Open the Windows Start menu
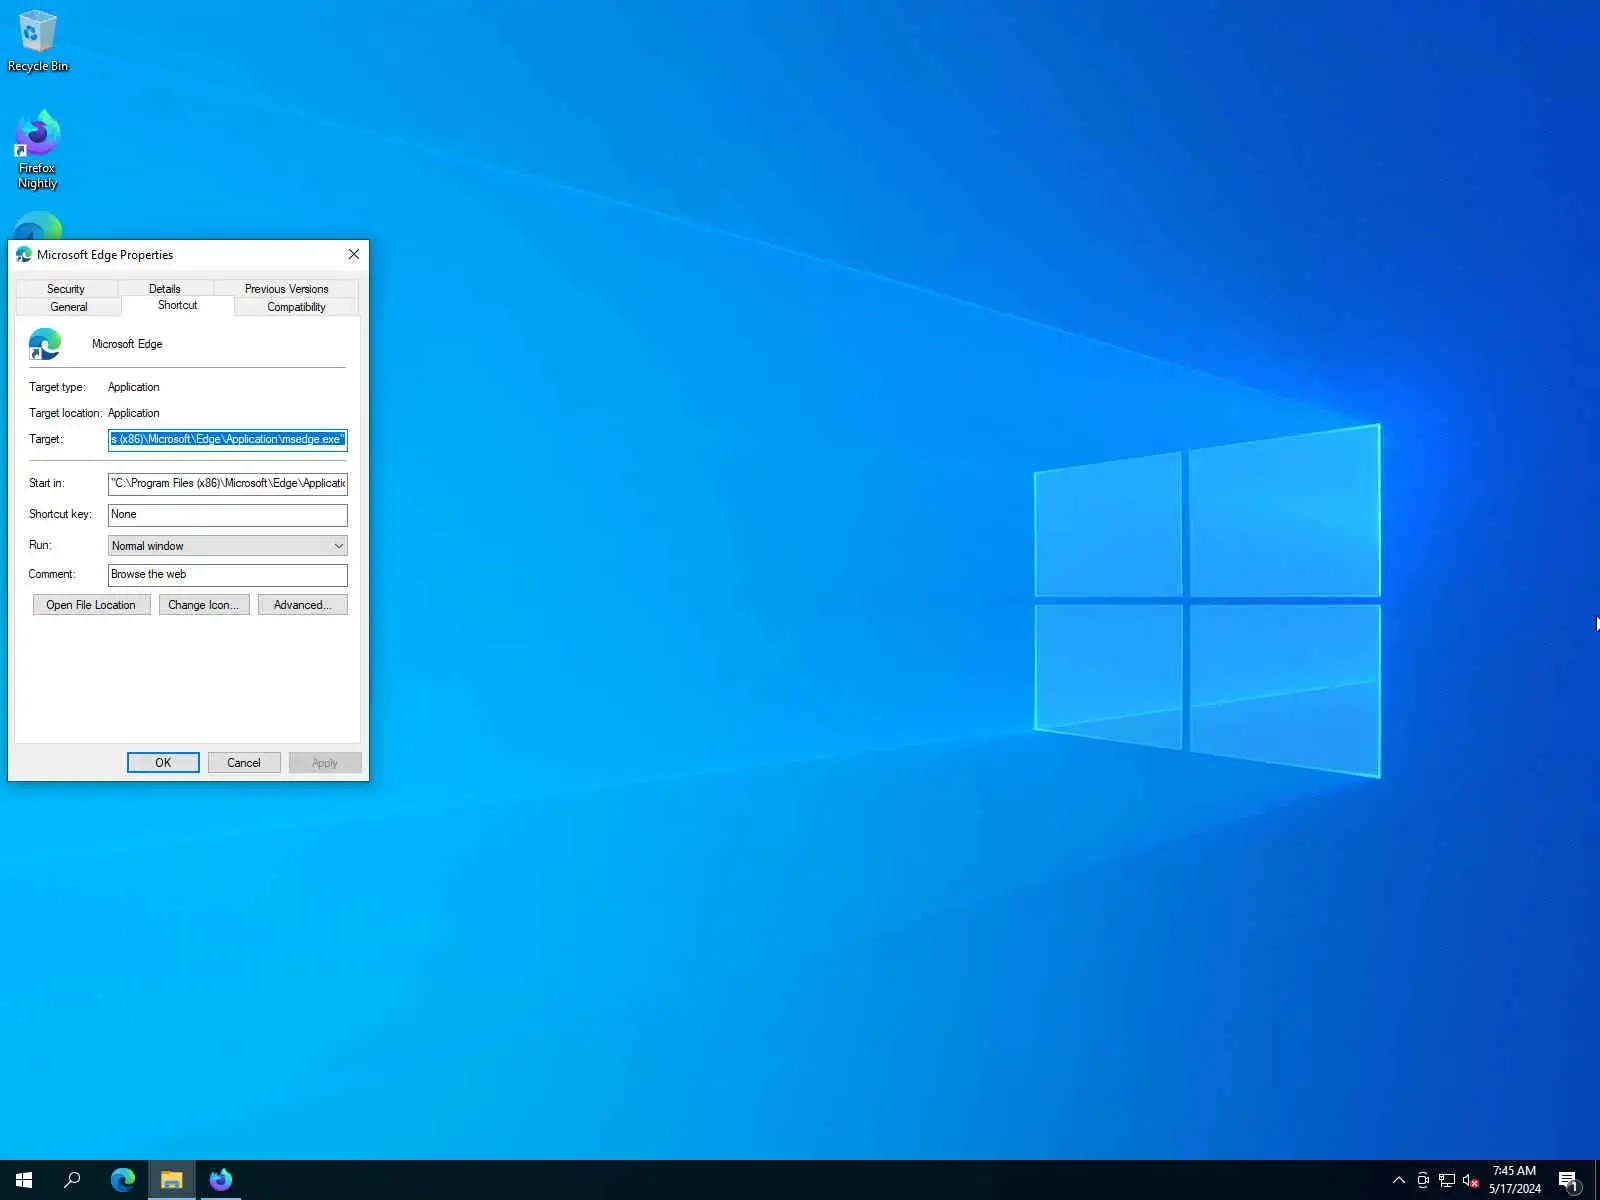This screenshot has height=1200, width=1600. tap(24, 1180)
